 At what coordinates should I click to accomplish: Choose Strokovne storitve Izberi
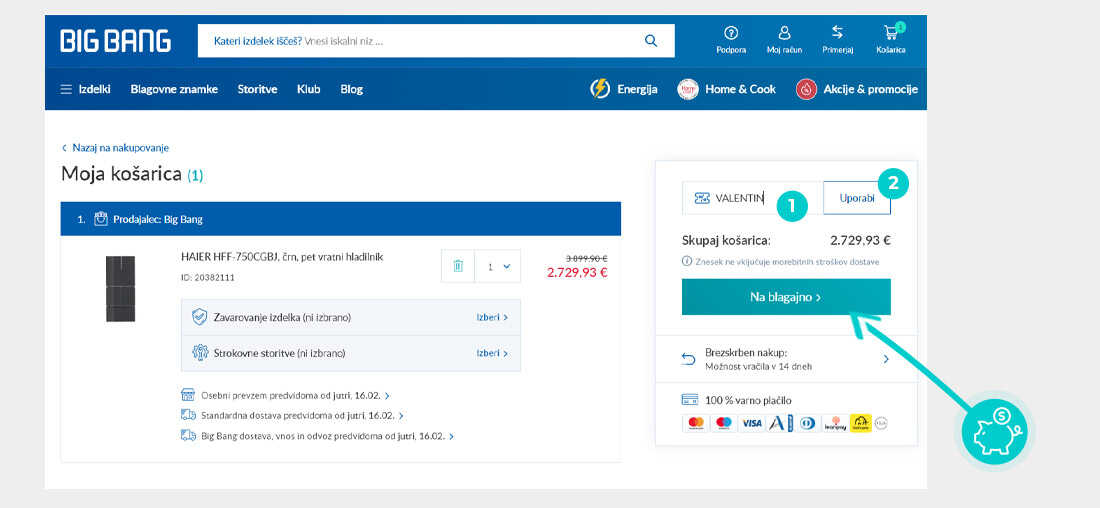click(492, 353)
